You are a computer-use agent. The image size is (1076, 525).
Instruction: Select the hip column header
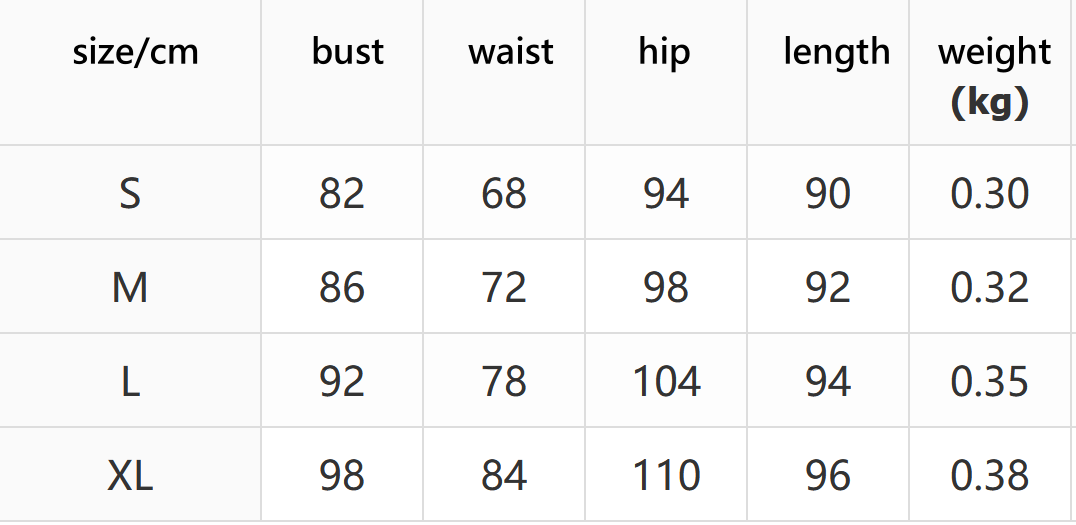664,52
